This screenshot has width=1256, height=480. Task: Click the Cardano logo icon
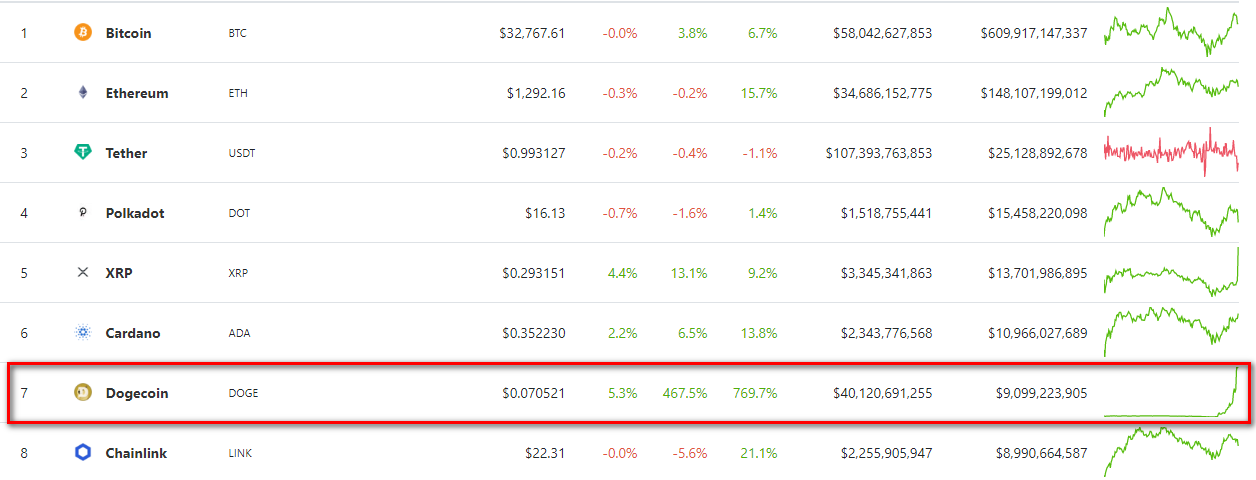click(83, 333)
